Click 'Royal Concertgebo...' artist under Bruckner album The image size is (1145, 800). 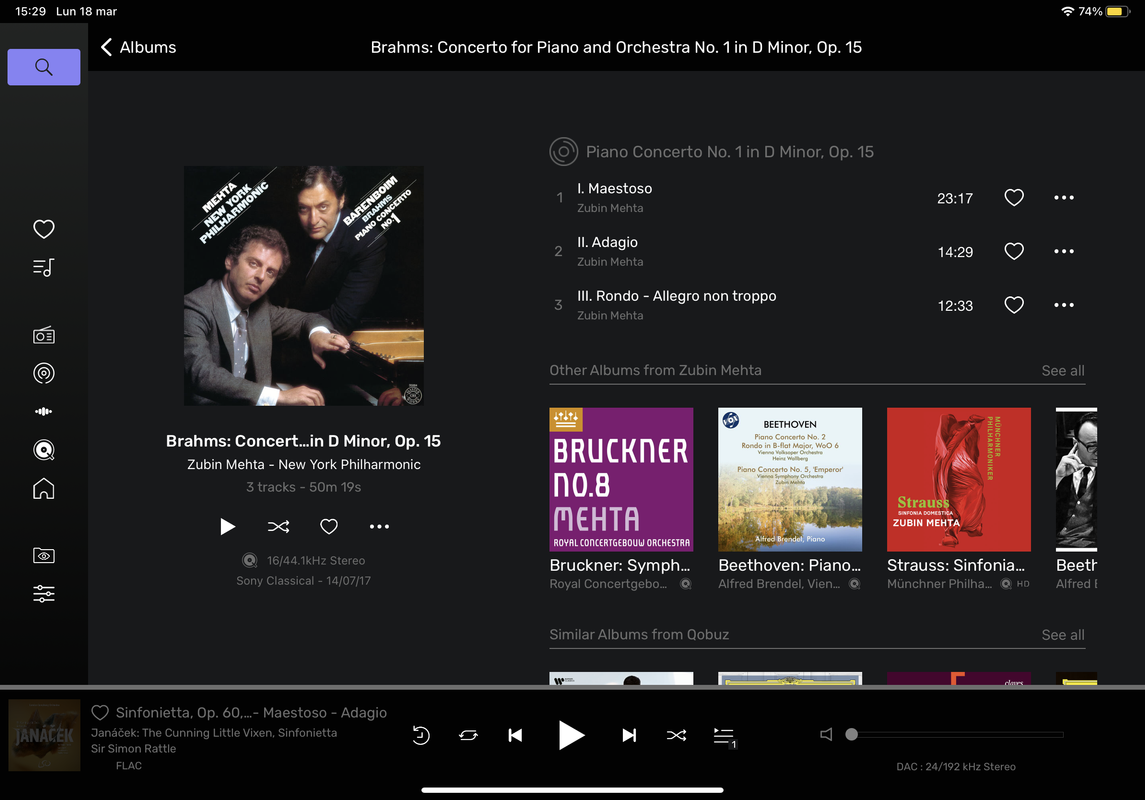point(608,584)
